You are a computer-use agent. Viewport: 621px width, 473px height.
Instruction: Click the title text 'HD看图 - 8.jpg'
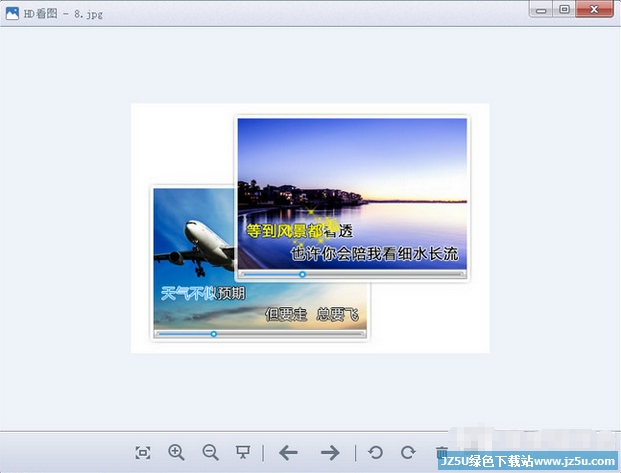(63, 14)
